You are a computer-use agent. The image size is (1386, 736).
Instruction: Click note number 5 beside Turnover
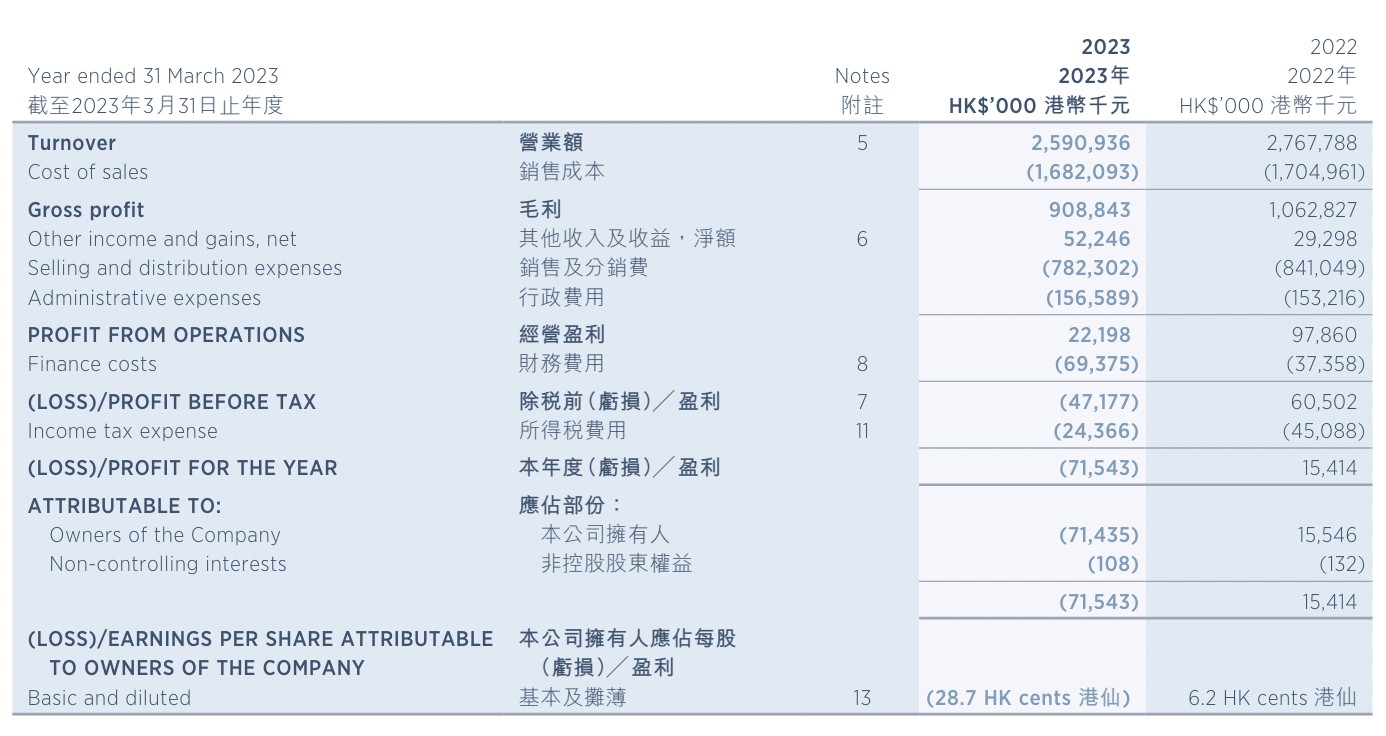pyautogui.click(x=862, y=143)
